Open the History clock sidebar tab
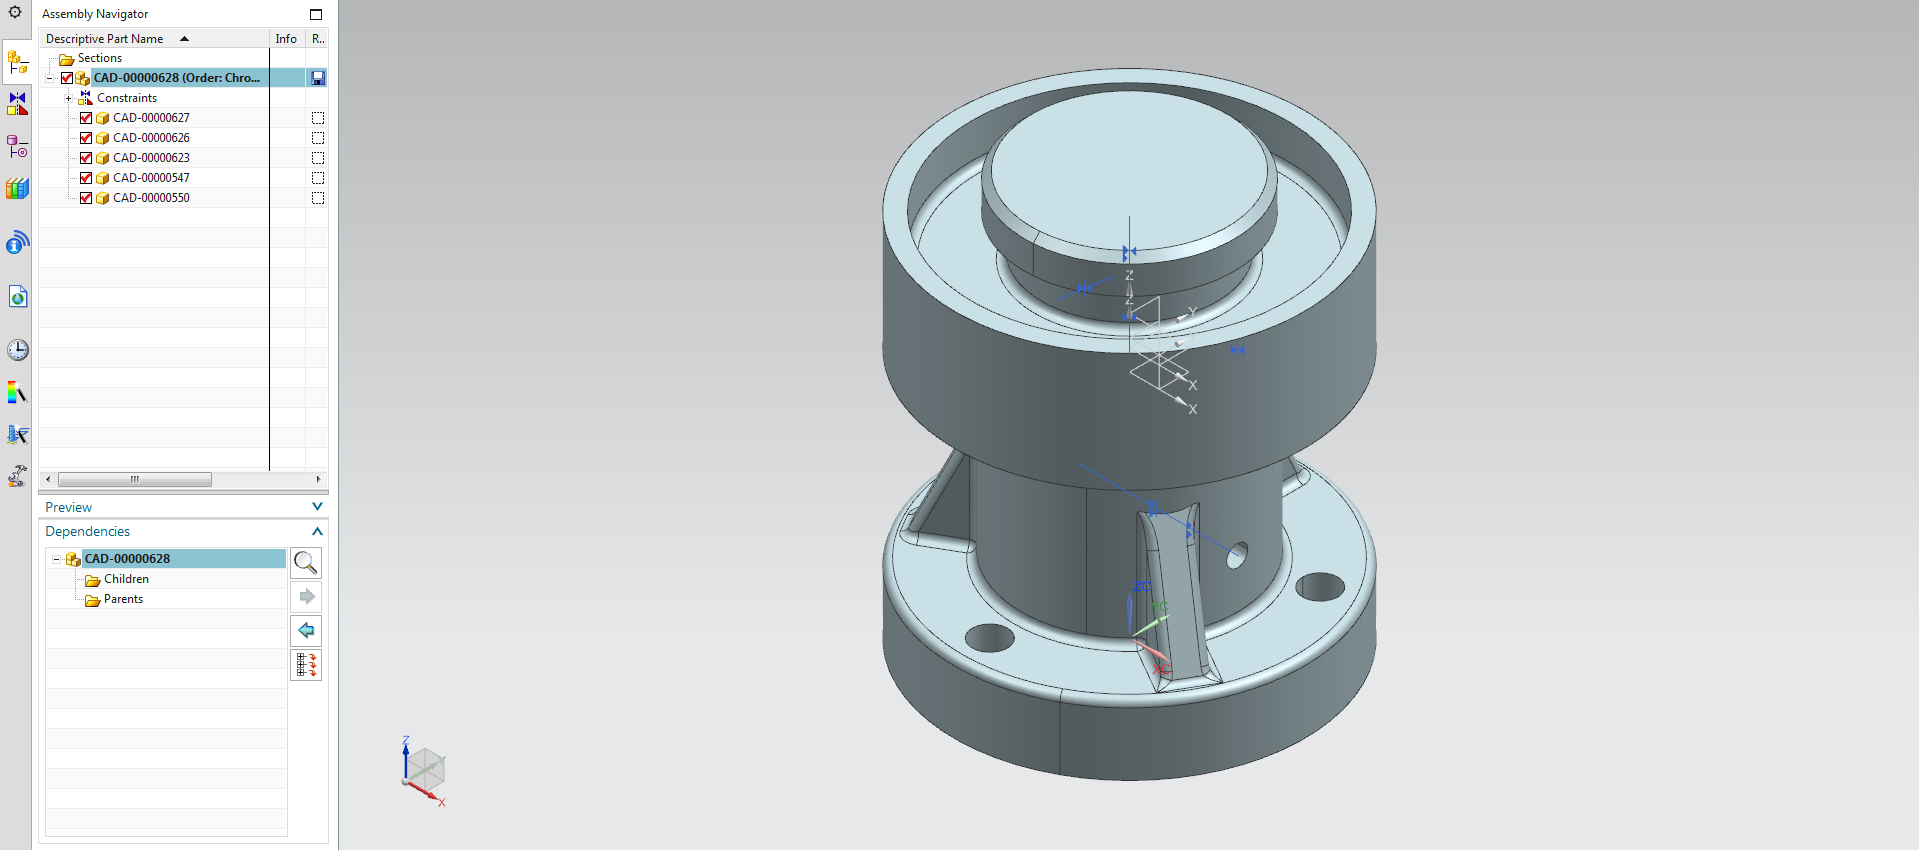The image size is (1919, 850). click(17, 350)
